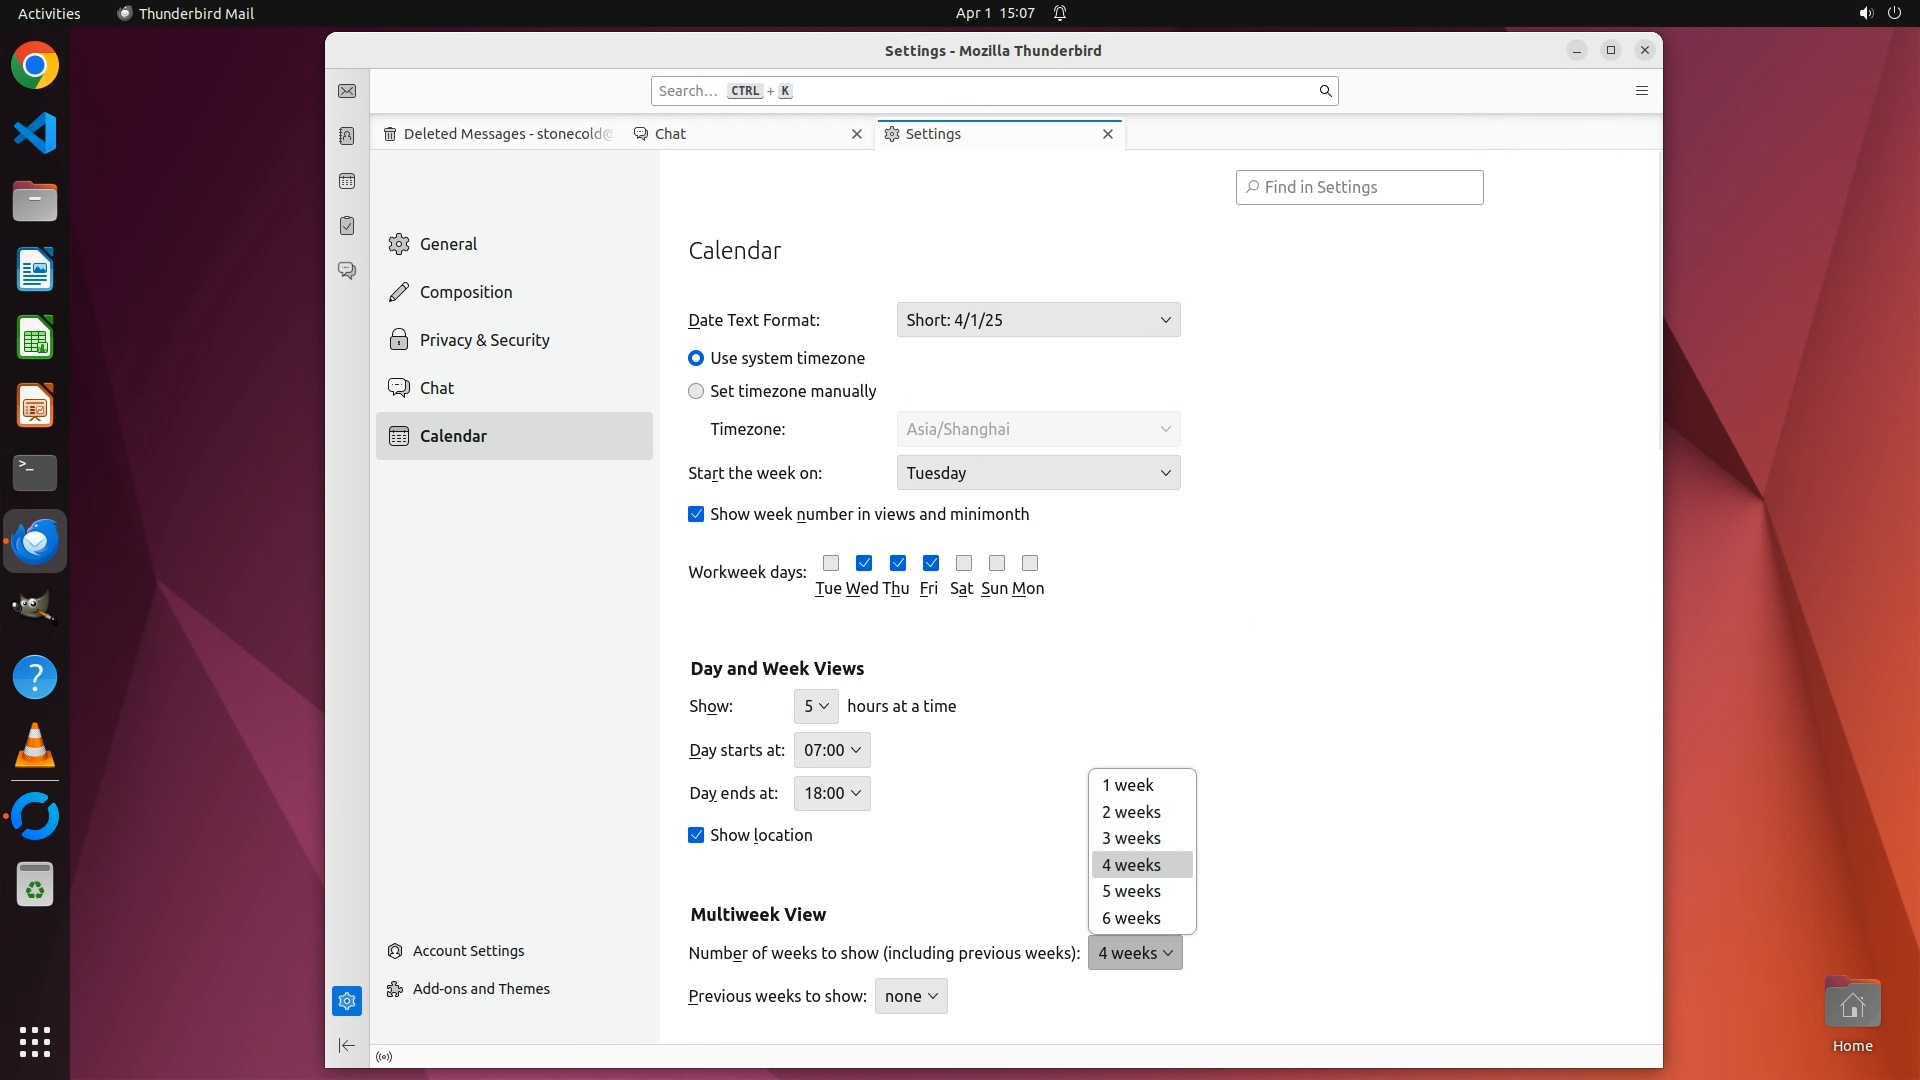
Task: Open the Date Text Format dropdown
Action: 1038,320
